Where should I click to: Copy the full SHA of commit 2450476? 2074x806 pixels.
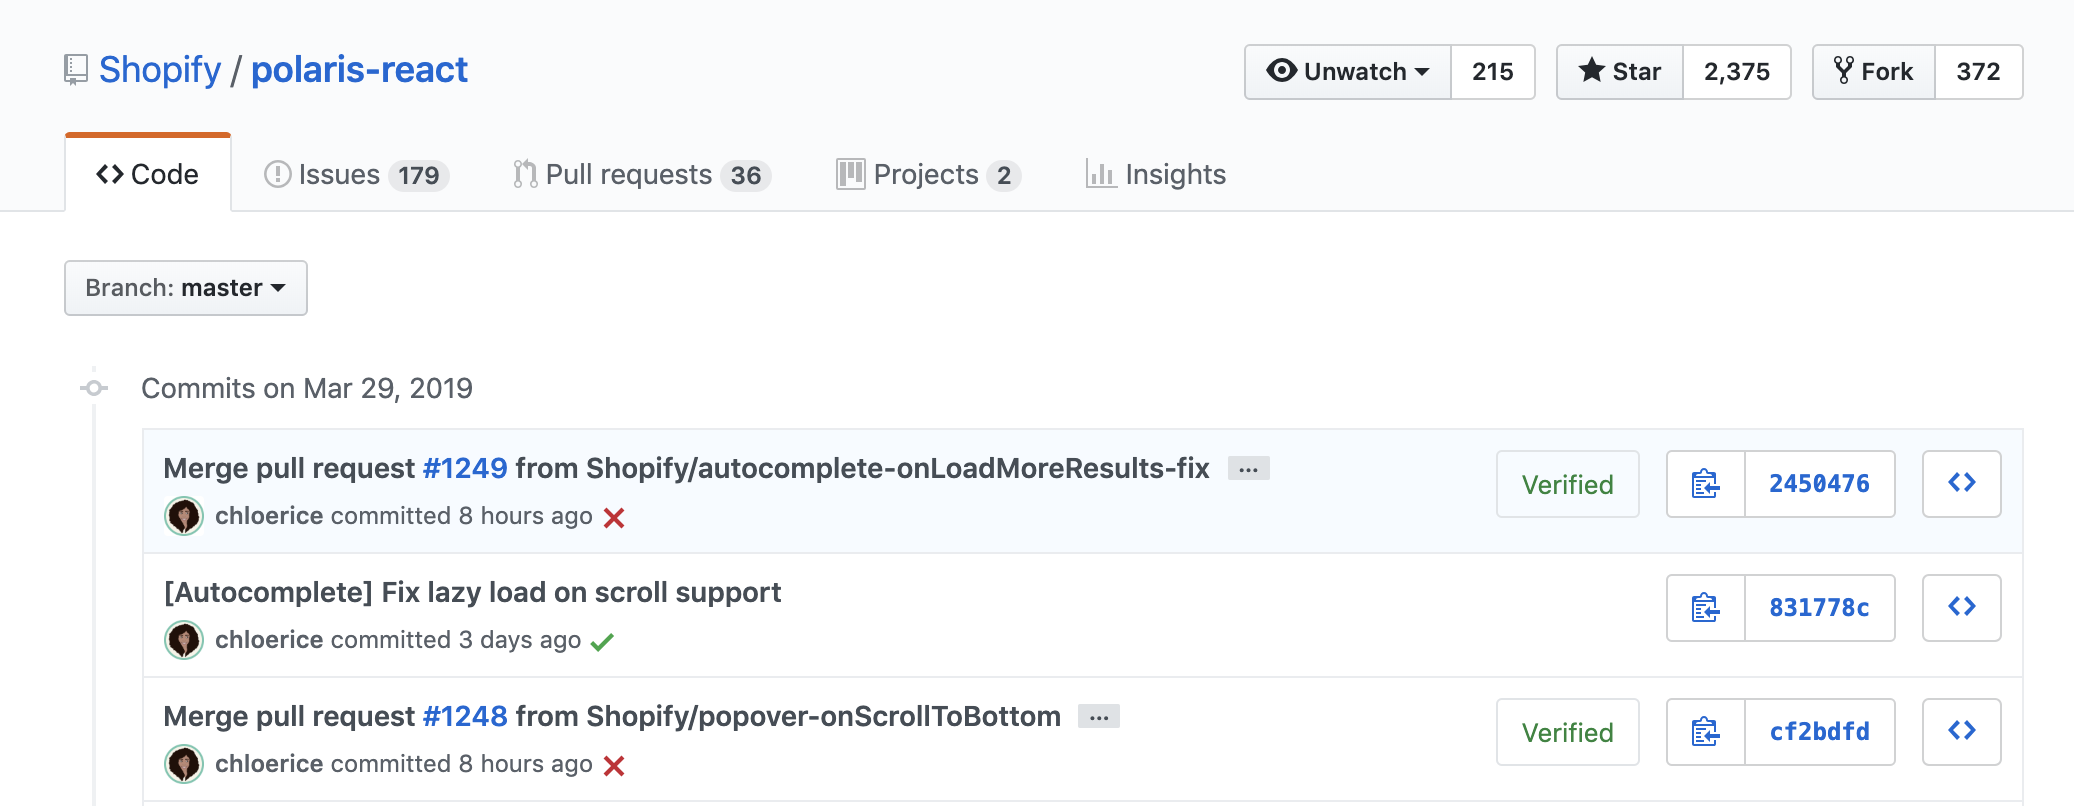point(1703,484)
